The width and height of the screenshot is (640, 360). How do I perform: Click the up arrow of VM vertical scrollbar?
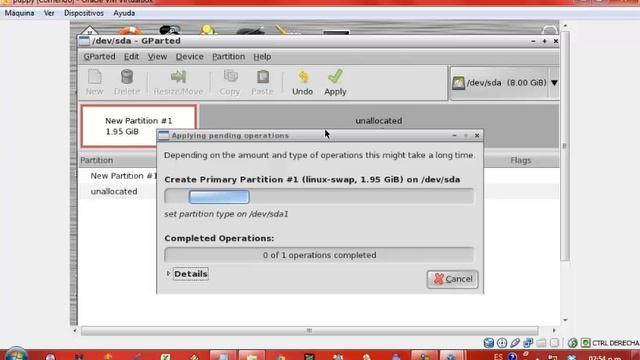point(565,26)
